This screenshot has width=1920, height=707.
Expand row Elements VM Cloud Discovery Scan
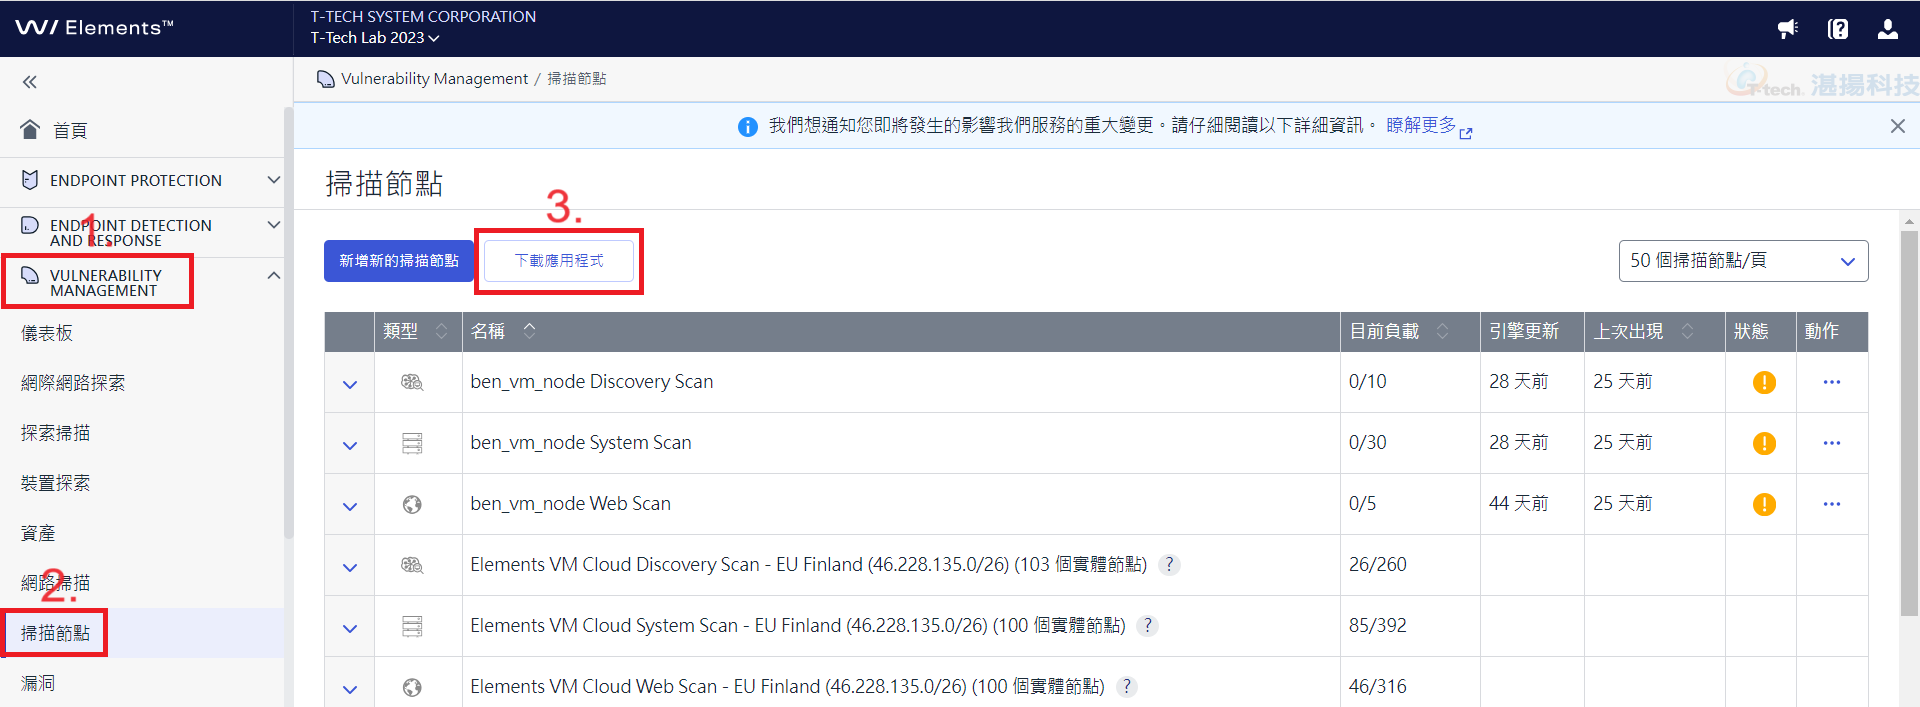point(350,567)
